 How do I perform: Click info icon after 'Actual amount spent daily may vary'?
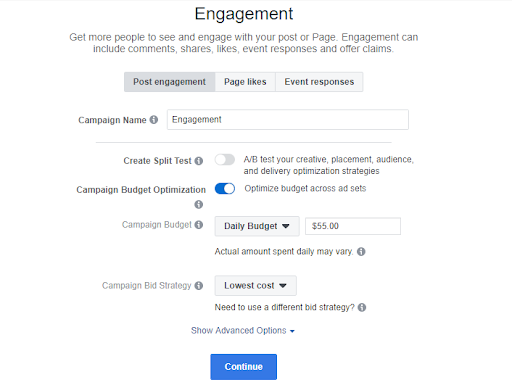coord(361,252)
